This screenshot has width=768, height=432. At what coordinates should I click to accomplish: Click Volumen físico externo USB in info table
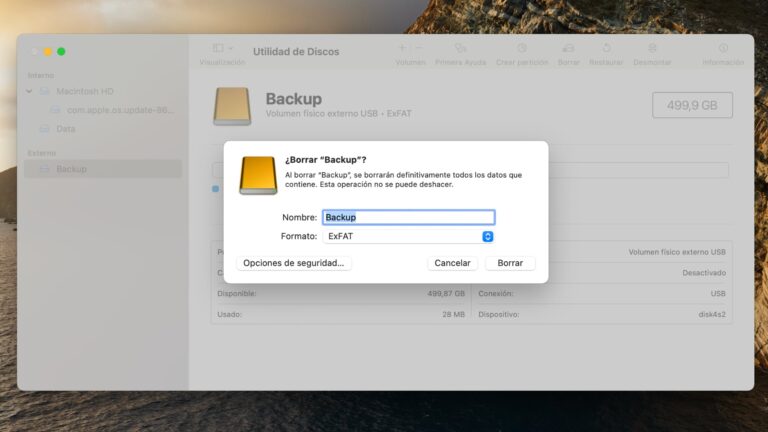click(677, 252)
